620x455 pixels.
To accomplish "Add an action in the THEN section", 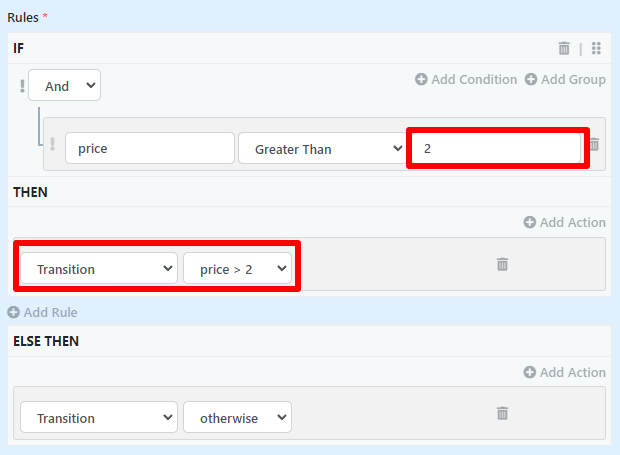I will pos(564,222).
